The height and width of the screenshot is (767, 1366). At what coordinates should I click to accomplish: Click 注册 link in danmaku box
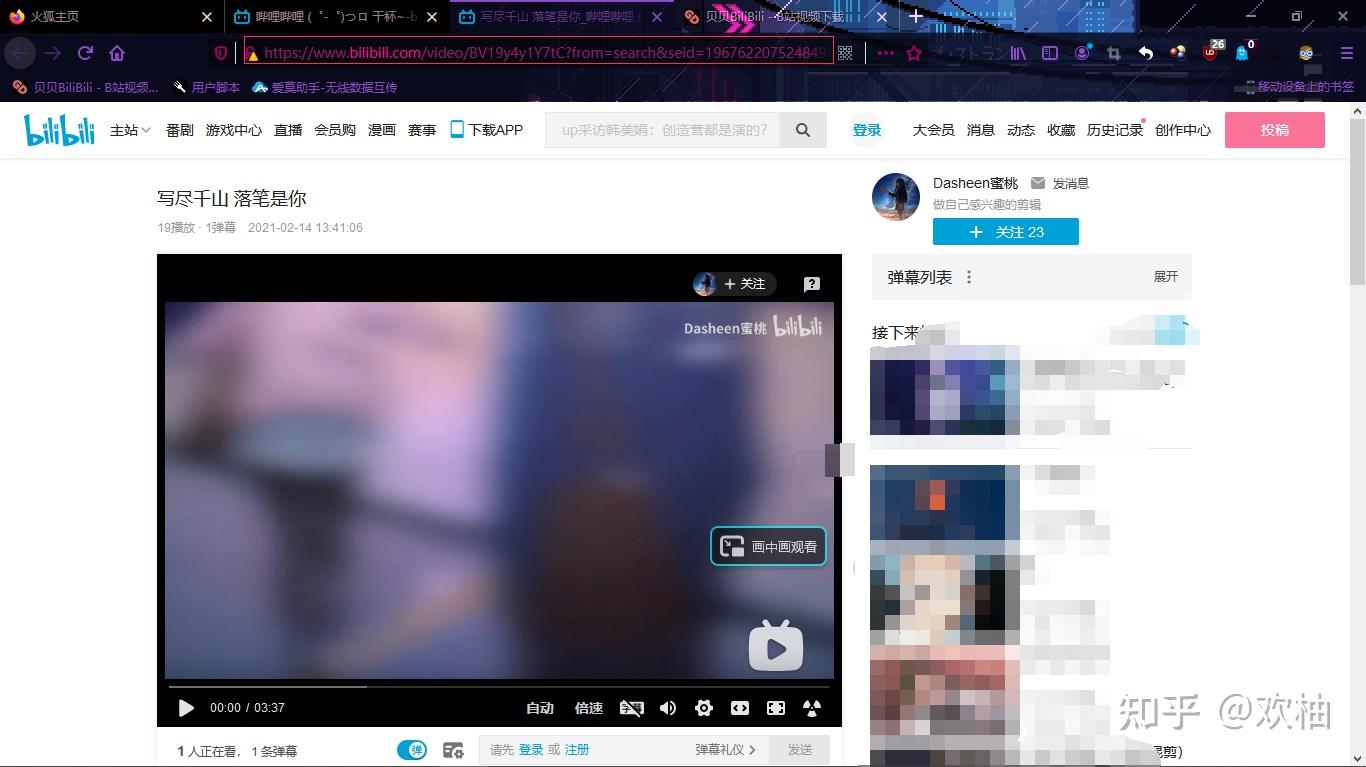tap(577, 750)
